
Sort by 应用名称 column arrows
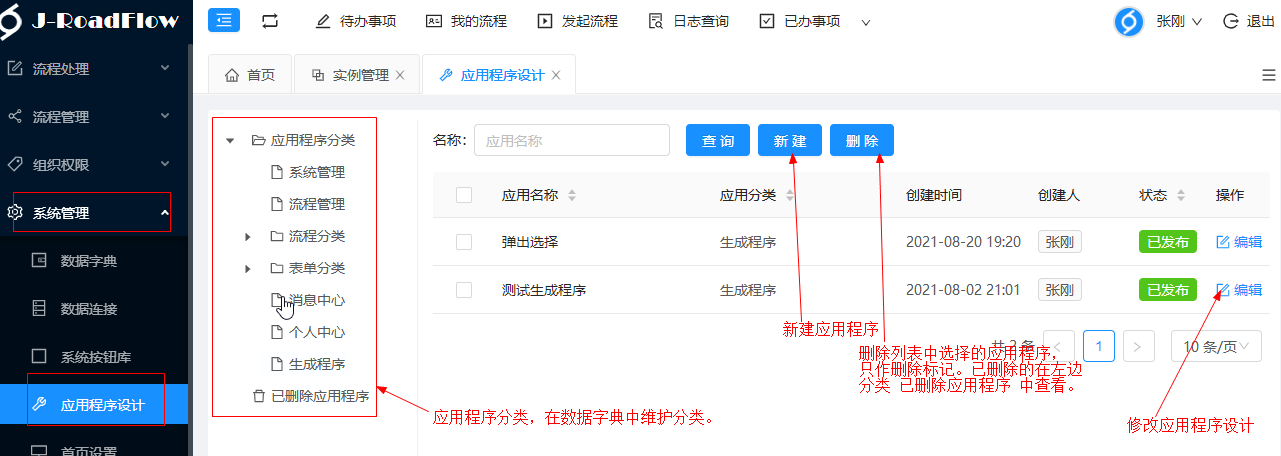572,196
